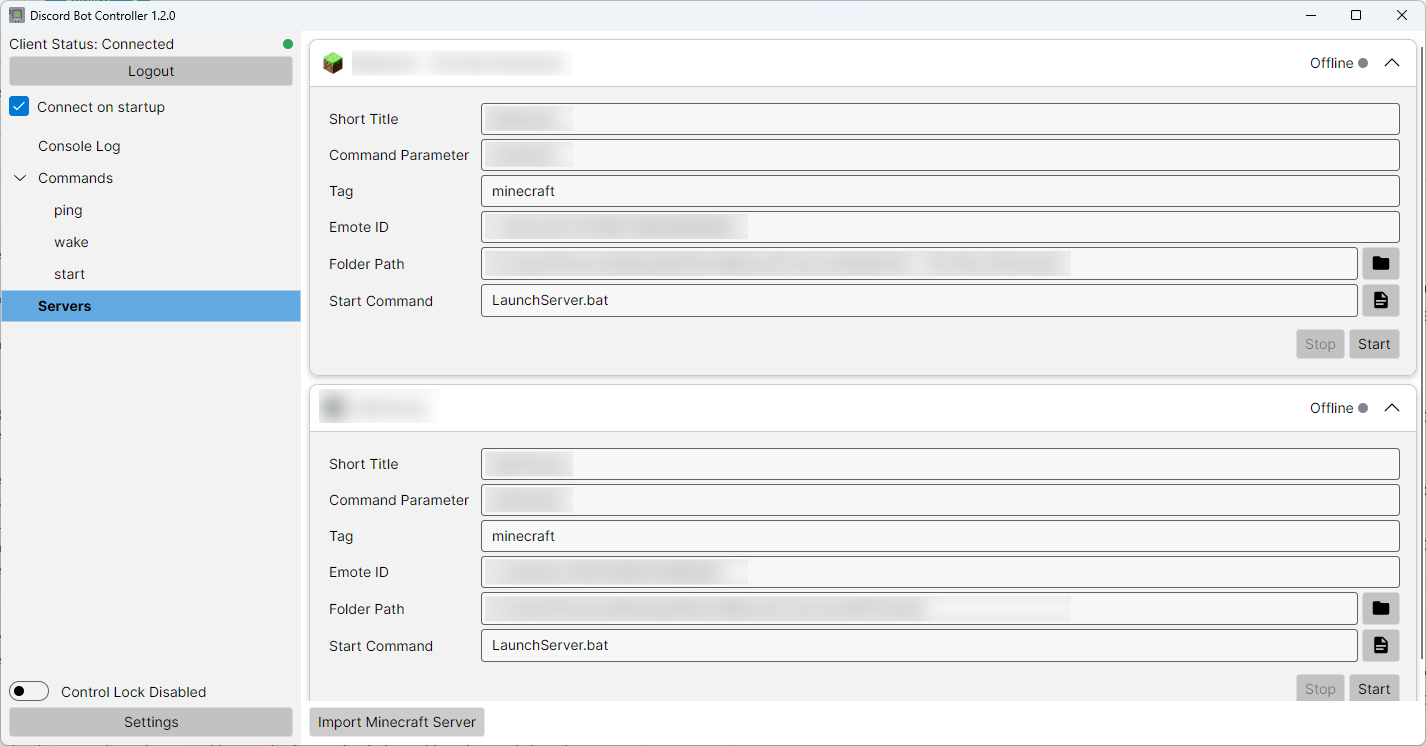Browse folder for first server's Folder Path
The height and width of the screenshot is (746, 1426).
pos(1380,264)
